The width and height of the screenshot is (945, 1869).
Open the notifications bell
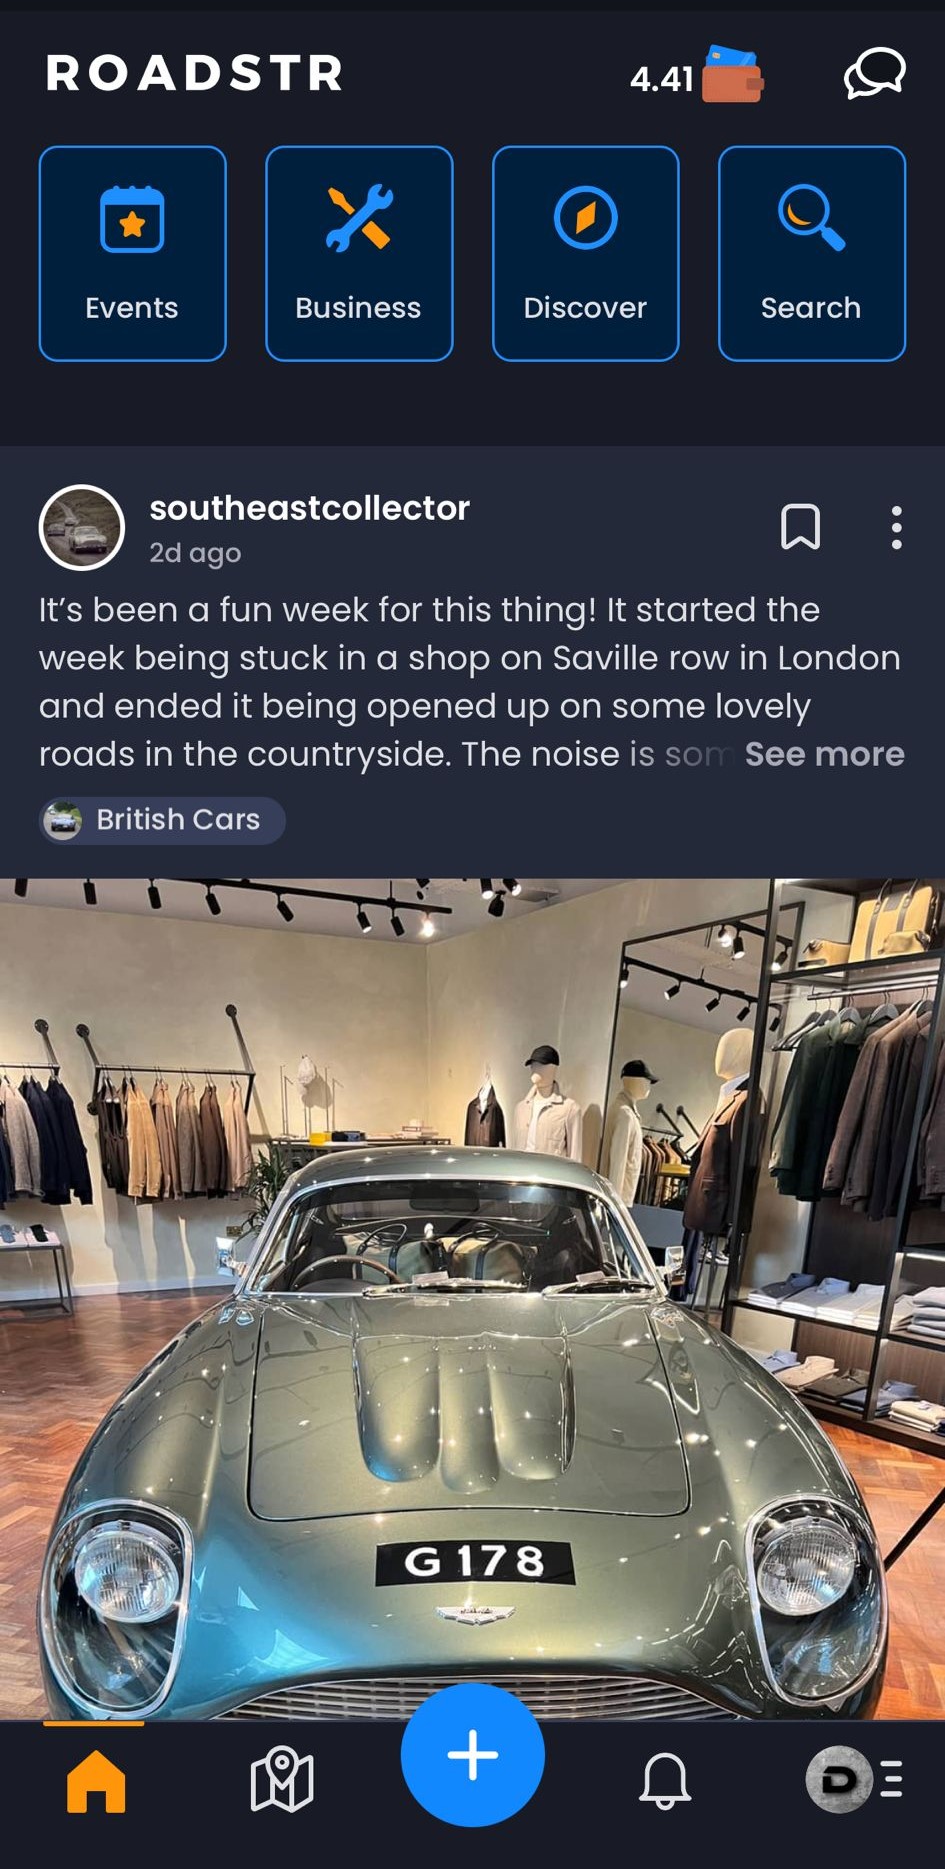click(x=665, y=1780)
